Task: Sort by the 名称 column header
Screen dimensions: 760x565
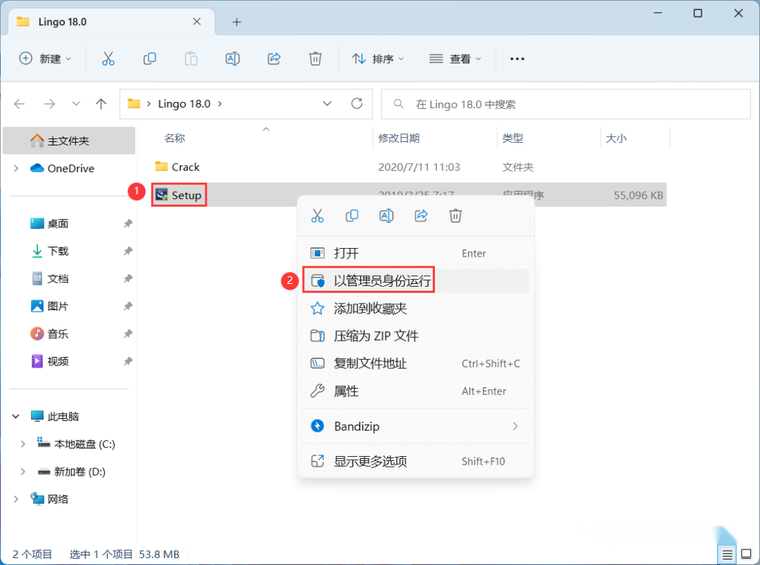Action: [x=174, y=138]
